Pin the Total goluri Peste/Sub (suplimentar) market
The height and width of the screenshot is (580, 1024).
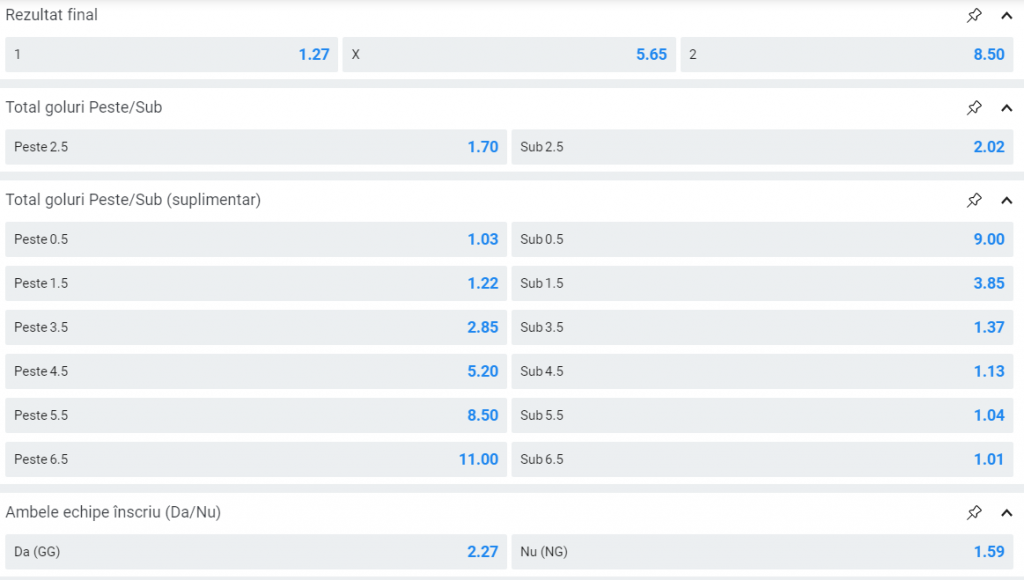(974, 200)
